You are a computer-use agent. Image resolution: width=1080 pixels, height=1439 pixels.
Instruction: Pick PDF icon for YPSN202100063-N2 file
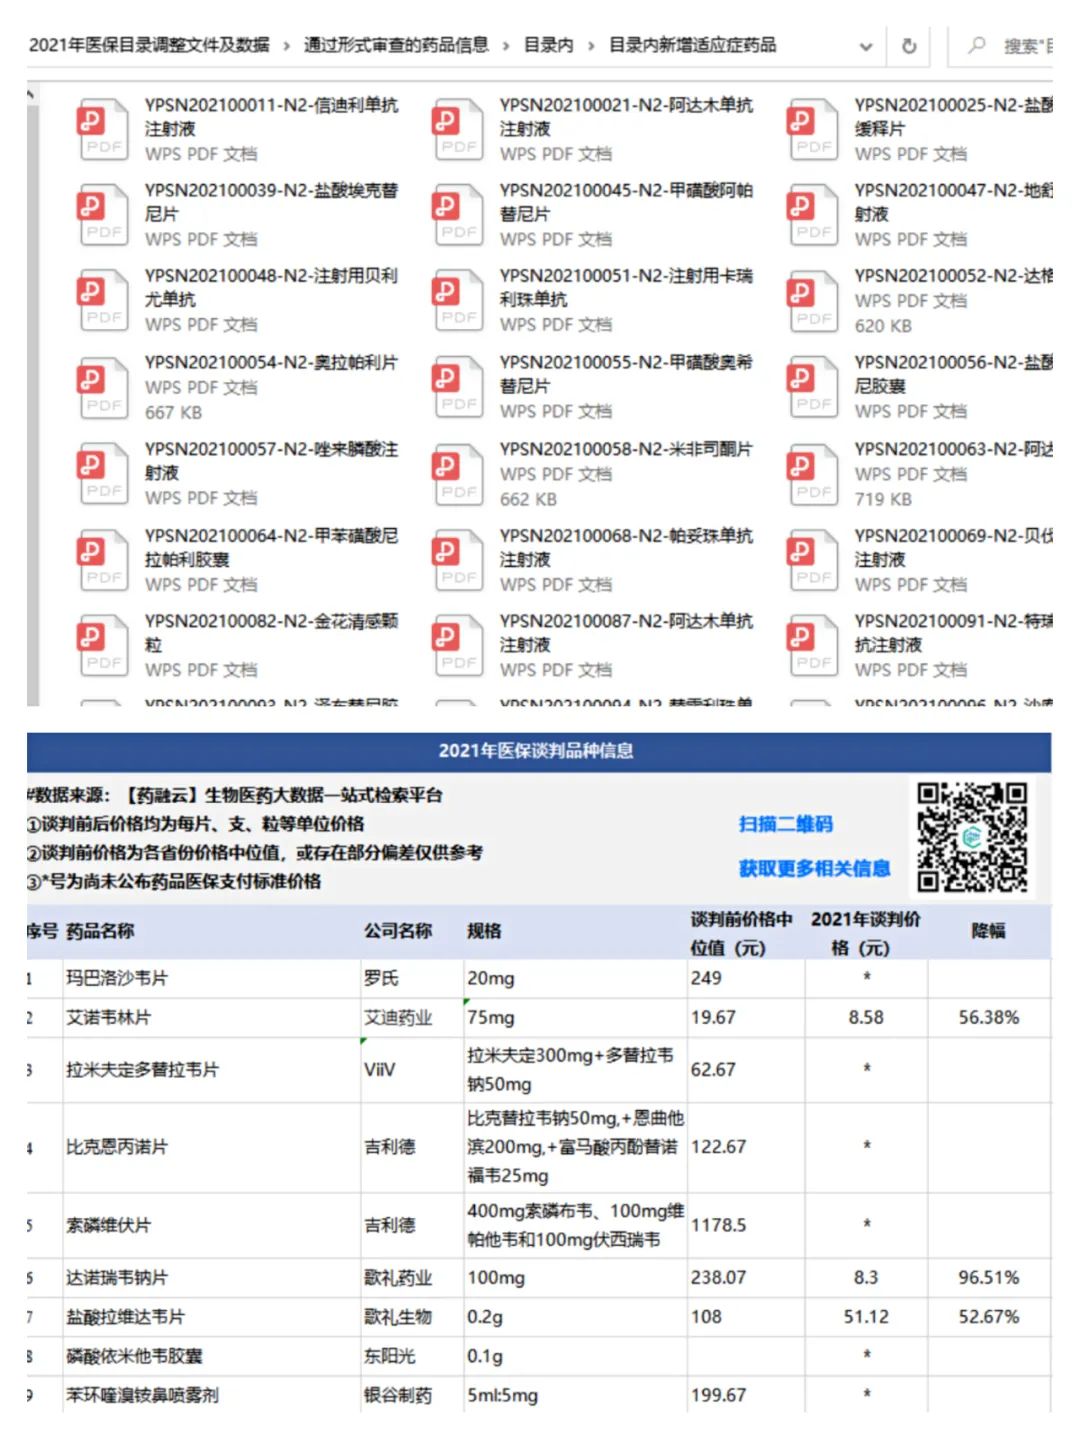point(812,473)
